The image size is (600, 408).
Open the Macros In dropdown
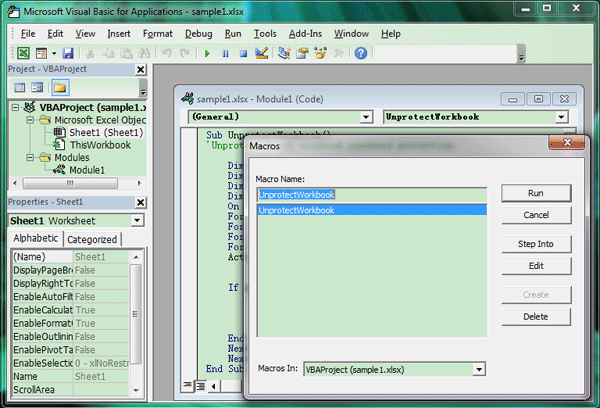click(479, 370)
